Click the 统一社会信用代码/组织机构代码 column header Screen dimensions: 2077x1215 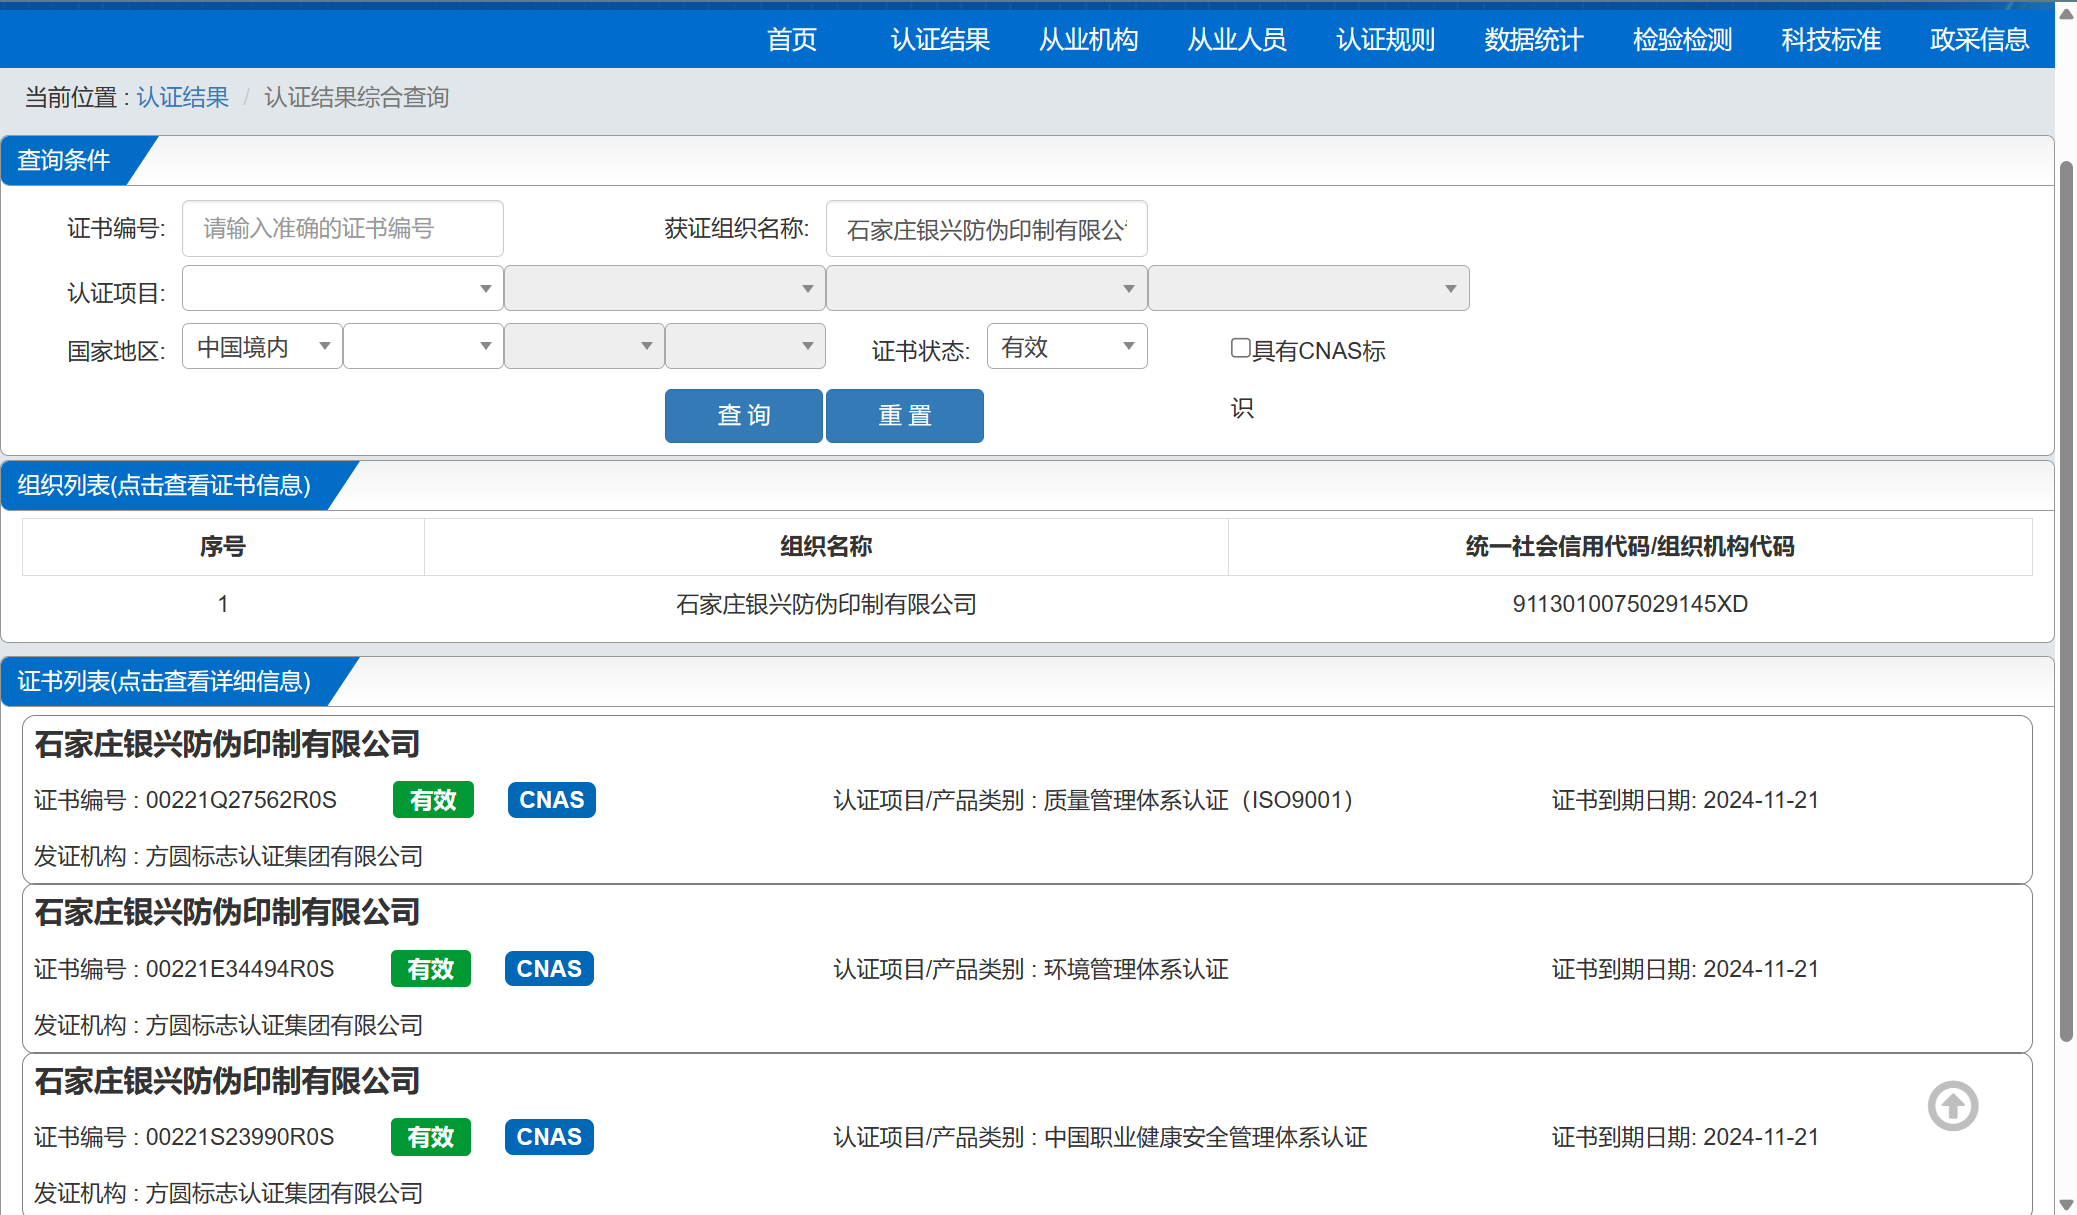pos(1630,546)
